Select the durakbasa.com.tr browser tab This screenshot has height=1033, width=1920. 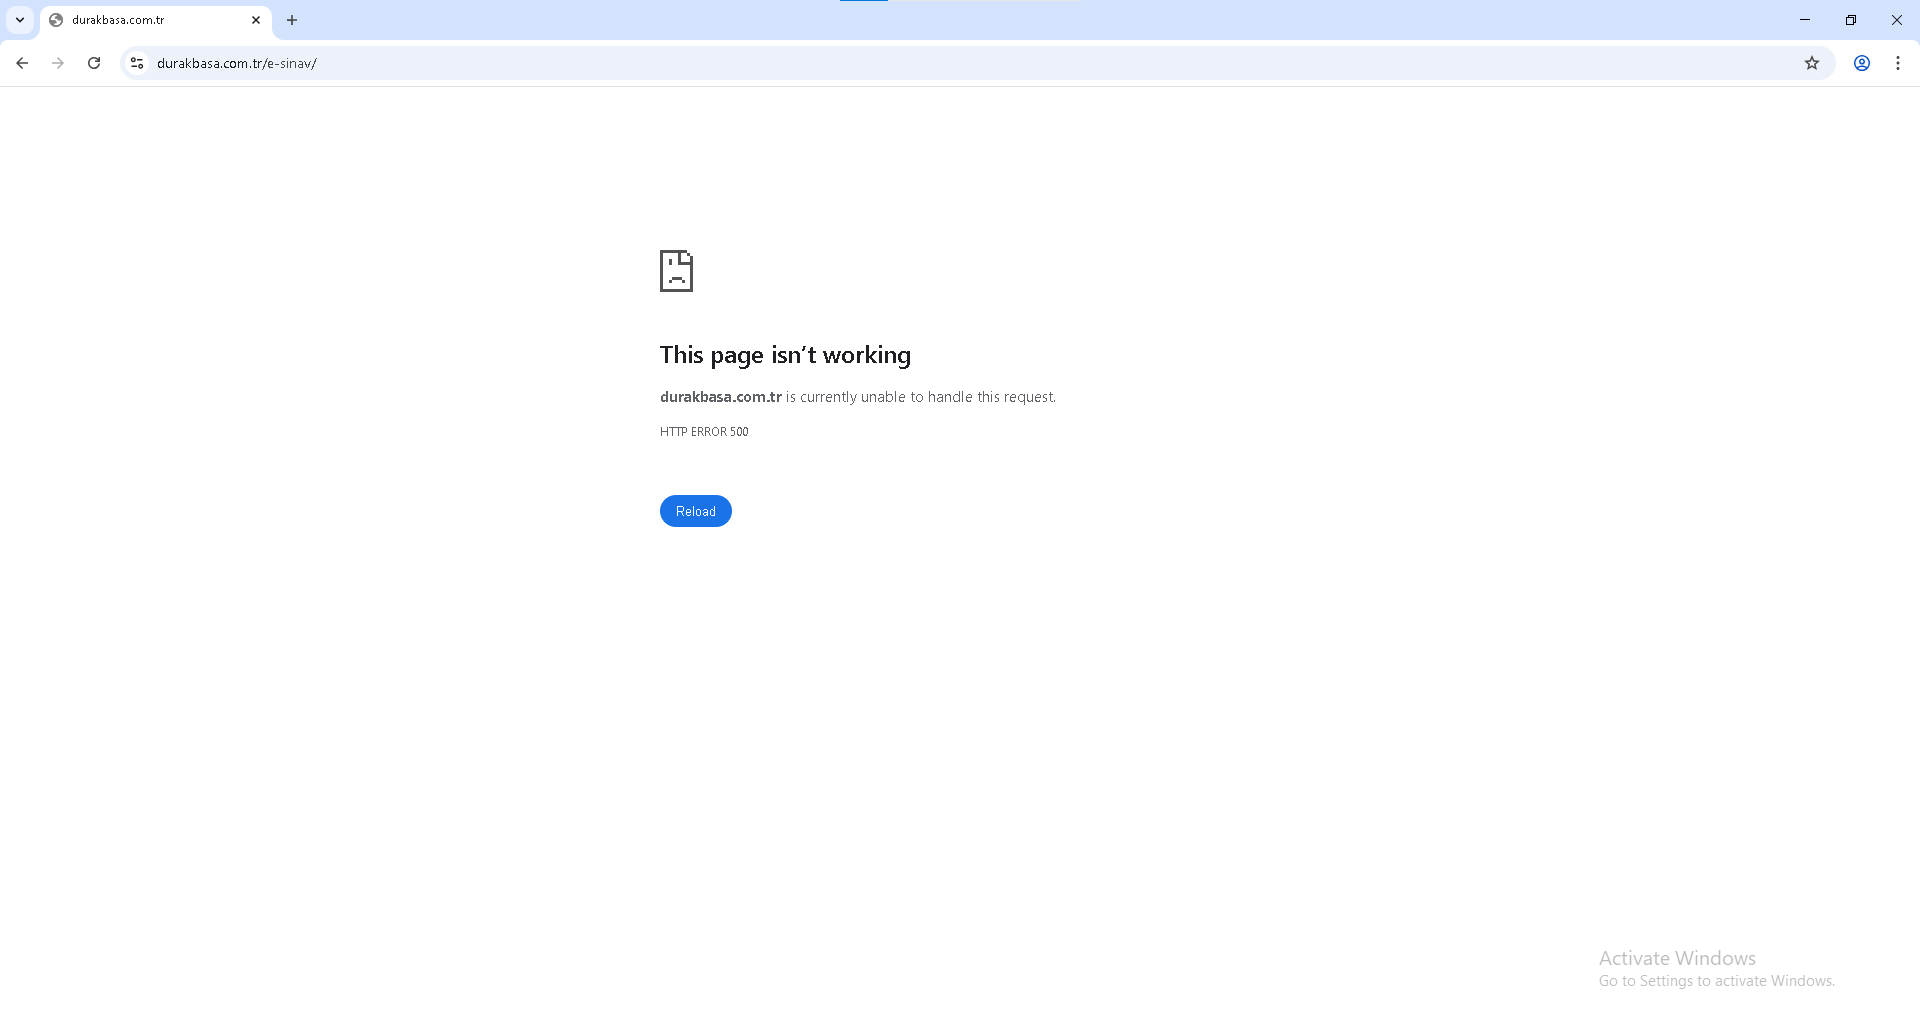tap(140, 20)
